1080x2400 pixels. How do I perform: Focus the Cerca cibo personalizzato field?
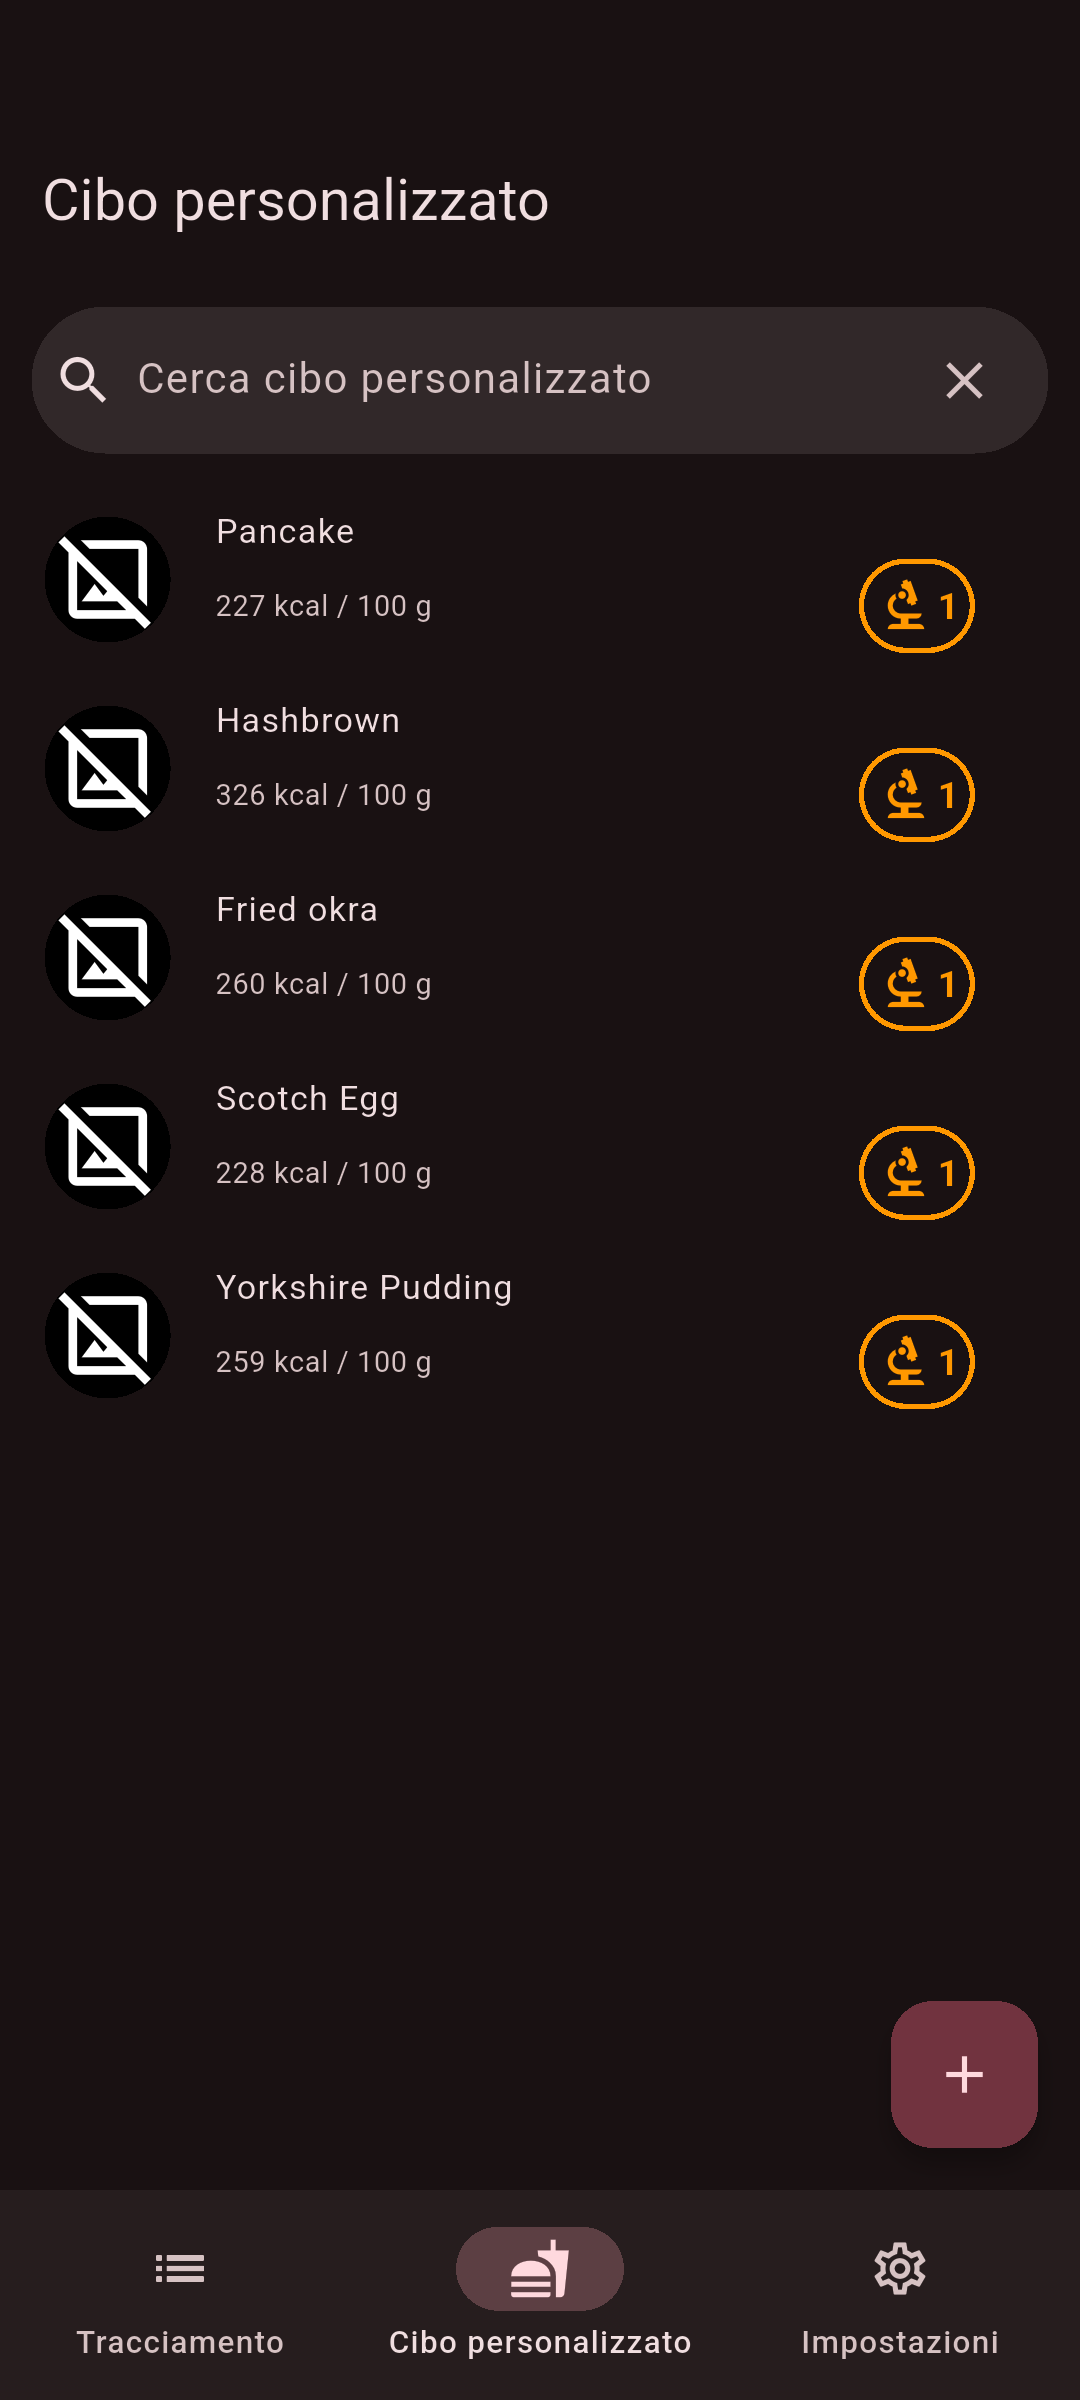(x=500, y=380)
